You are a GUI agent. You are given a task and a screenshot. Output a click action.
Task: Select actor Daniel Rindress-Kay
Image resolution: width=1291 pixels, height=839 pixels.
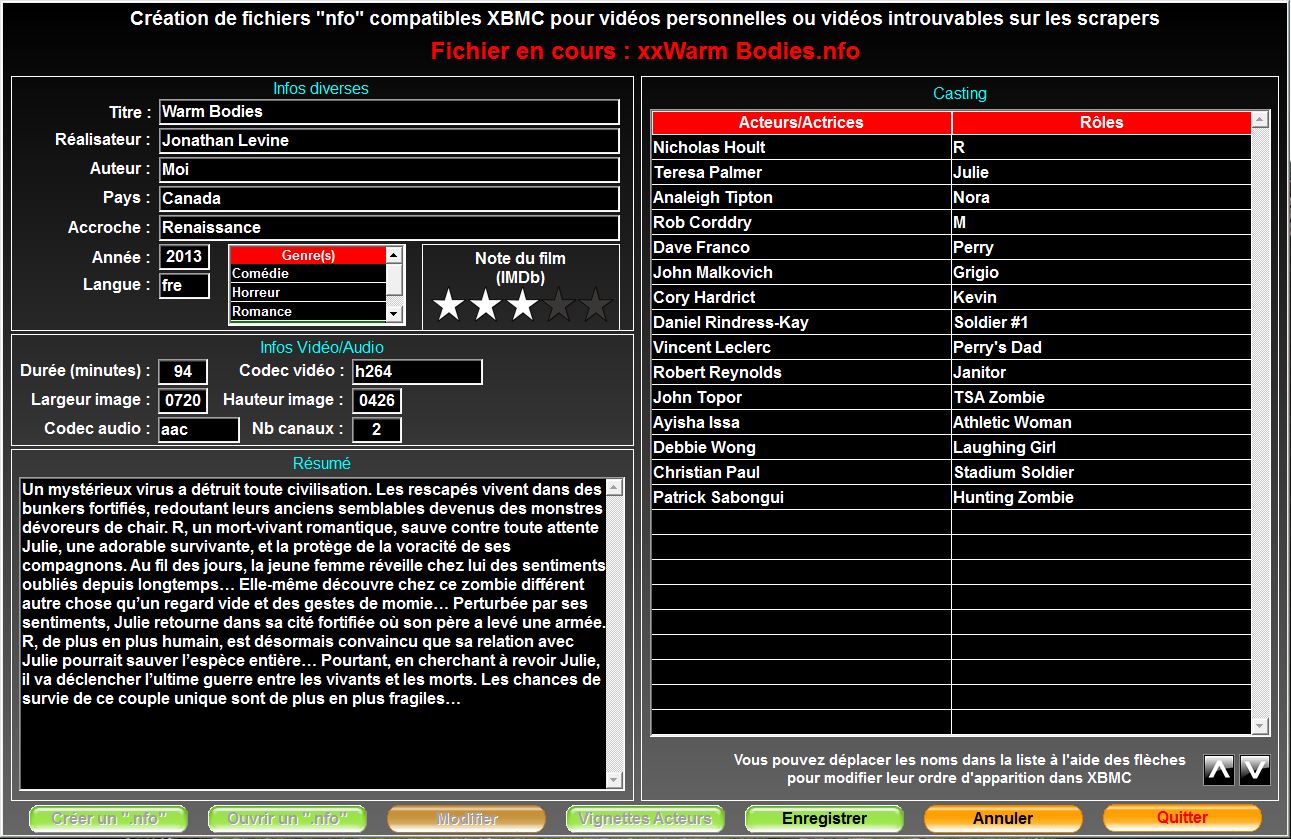pyautogui.click(x=801, y=322)
